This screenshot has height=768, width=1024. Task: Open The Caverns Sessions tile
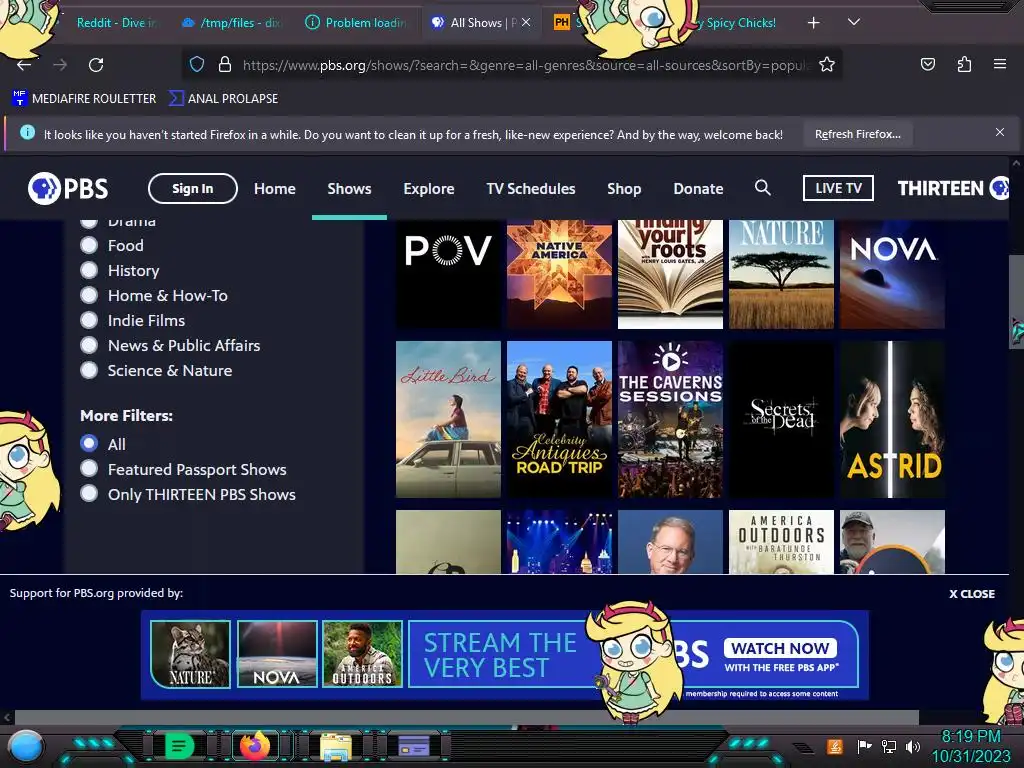click(x=670, y=419)
